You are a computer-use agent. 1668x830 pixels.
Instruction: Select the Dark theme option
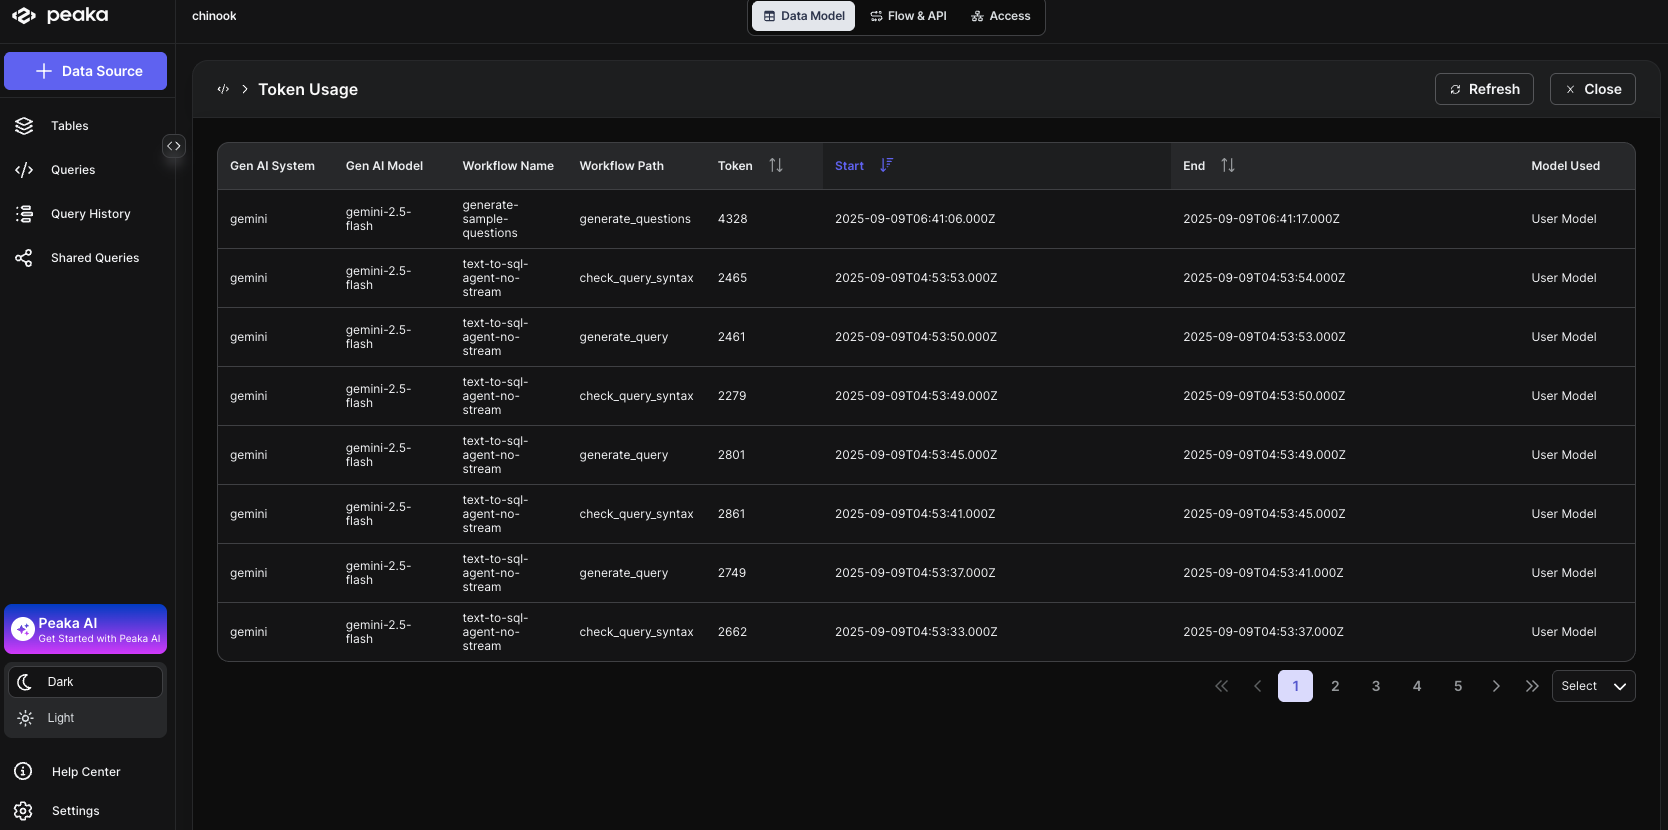(x=86, y=682)
